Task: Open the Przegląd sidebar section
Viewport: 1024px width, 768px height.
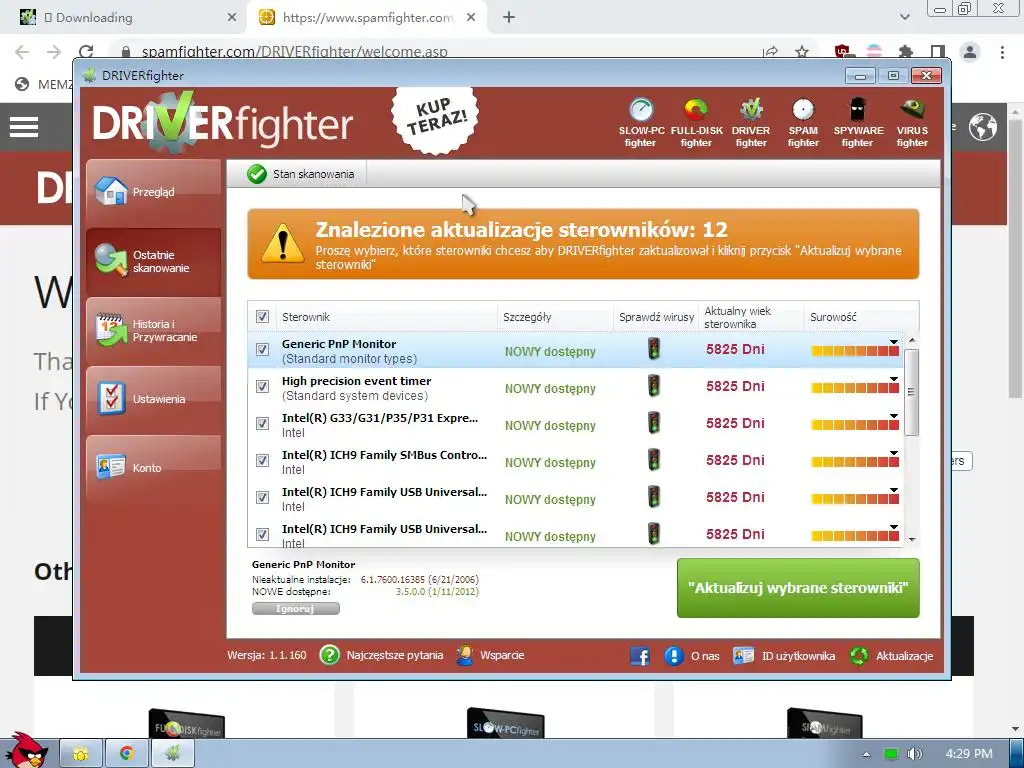Action: coord(153,192)
